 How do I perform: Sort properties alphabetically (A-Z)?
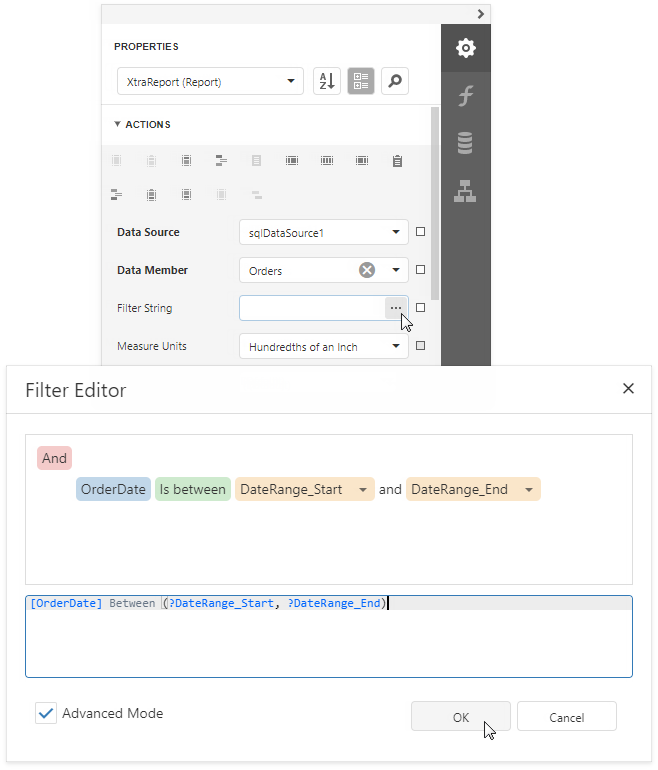(327, 82)
